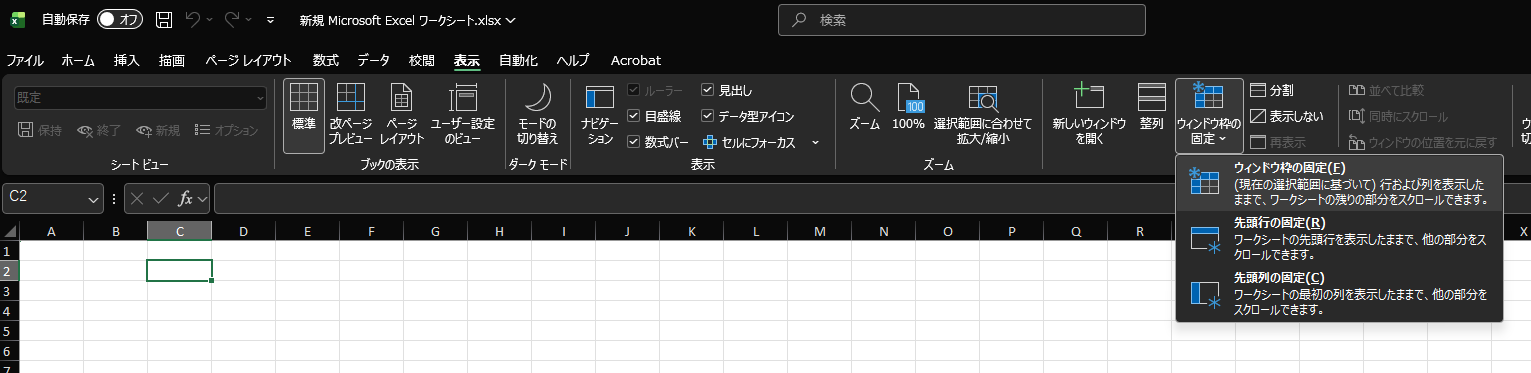
Task: Click the ウィンドウ枠の固定 dropdown button
Action: coord(1209,115)
